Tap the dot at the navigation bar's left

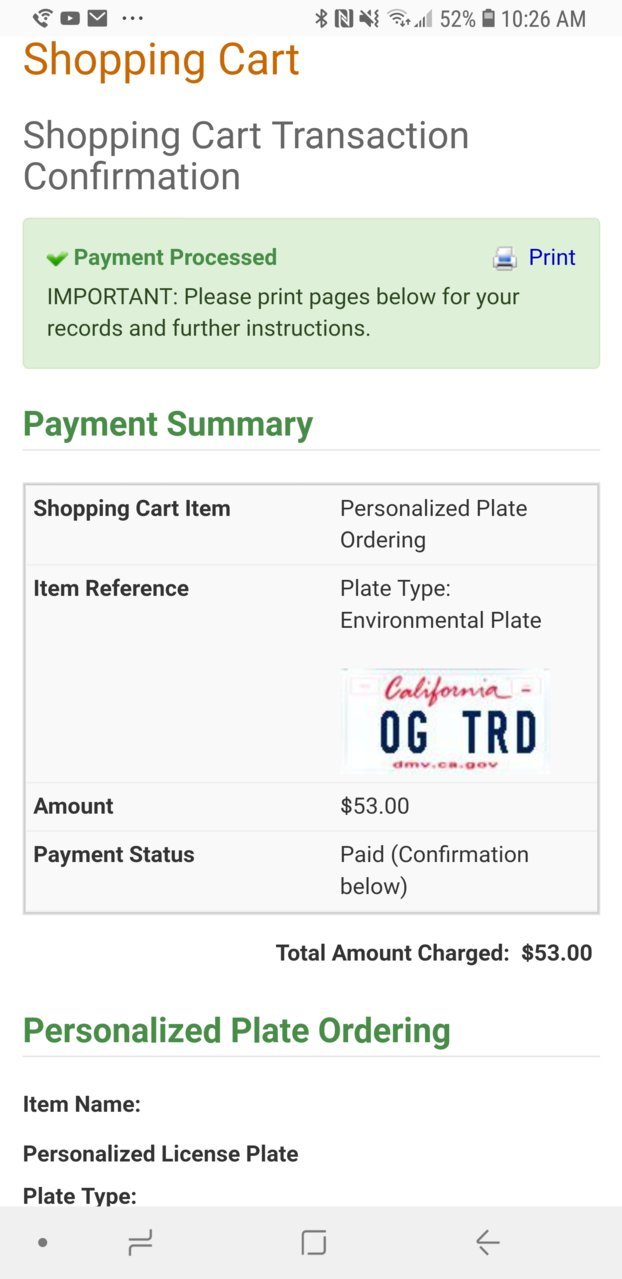[42, 1242]
